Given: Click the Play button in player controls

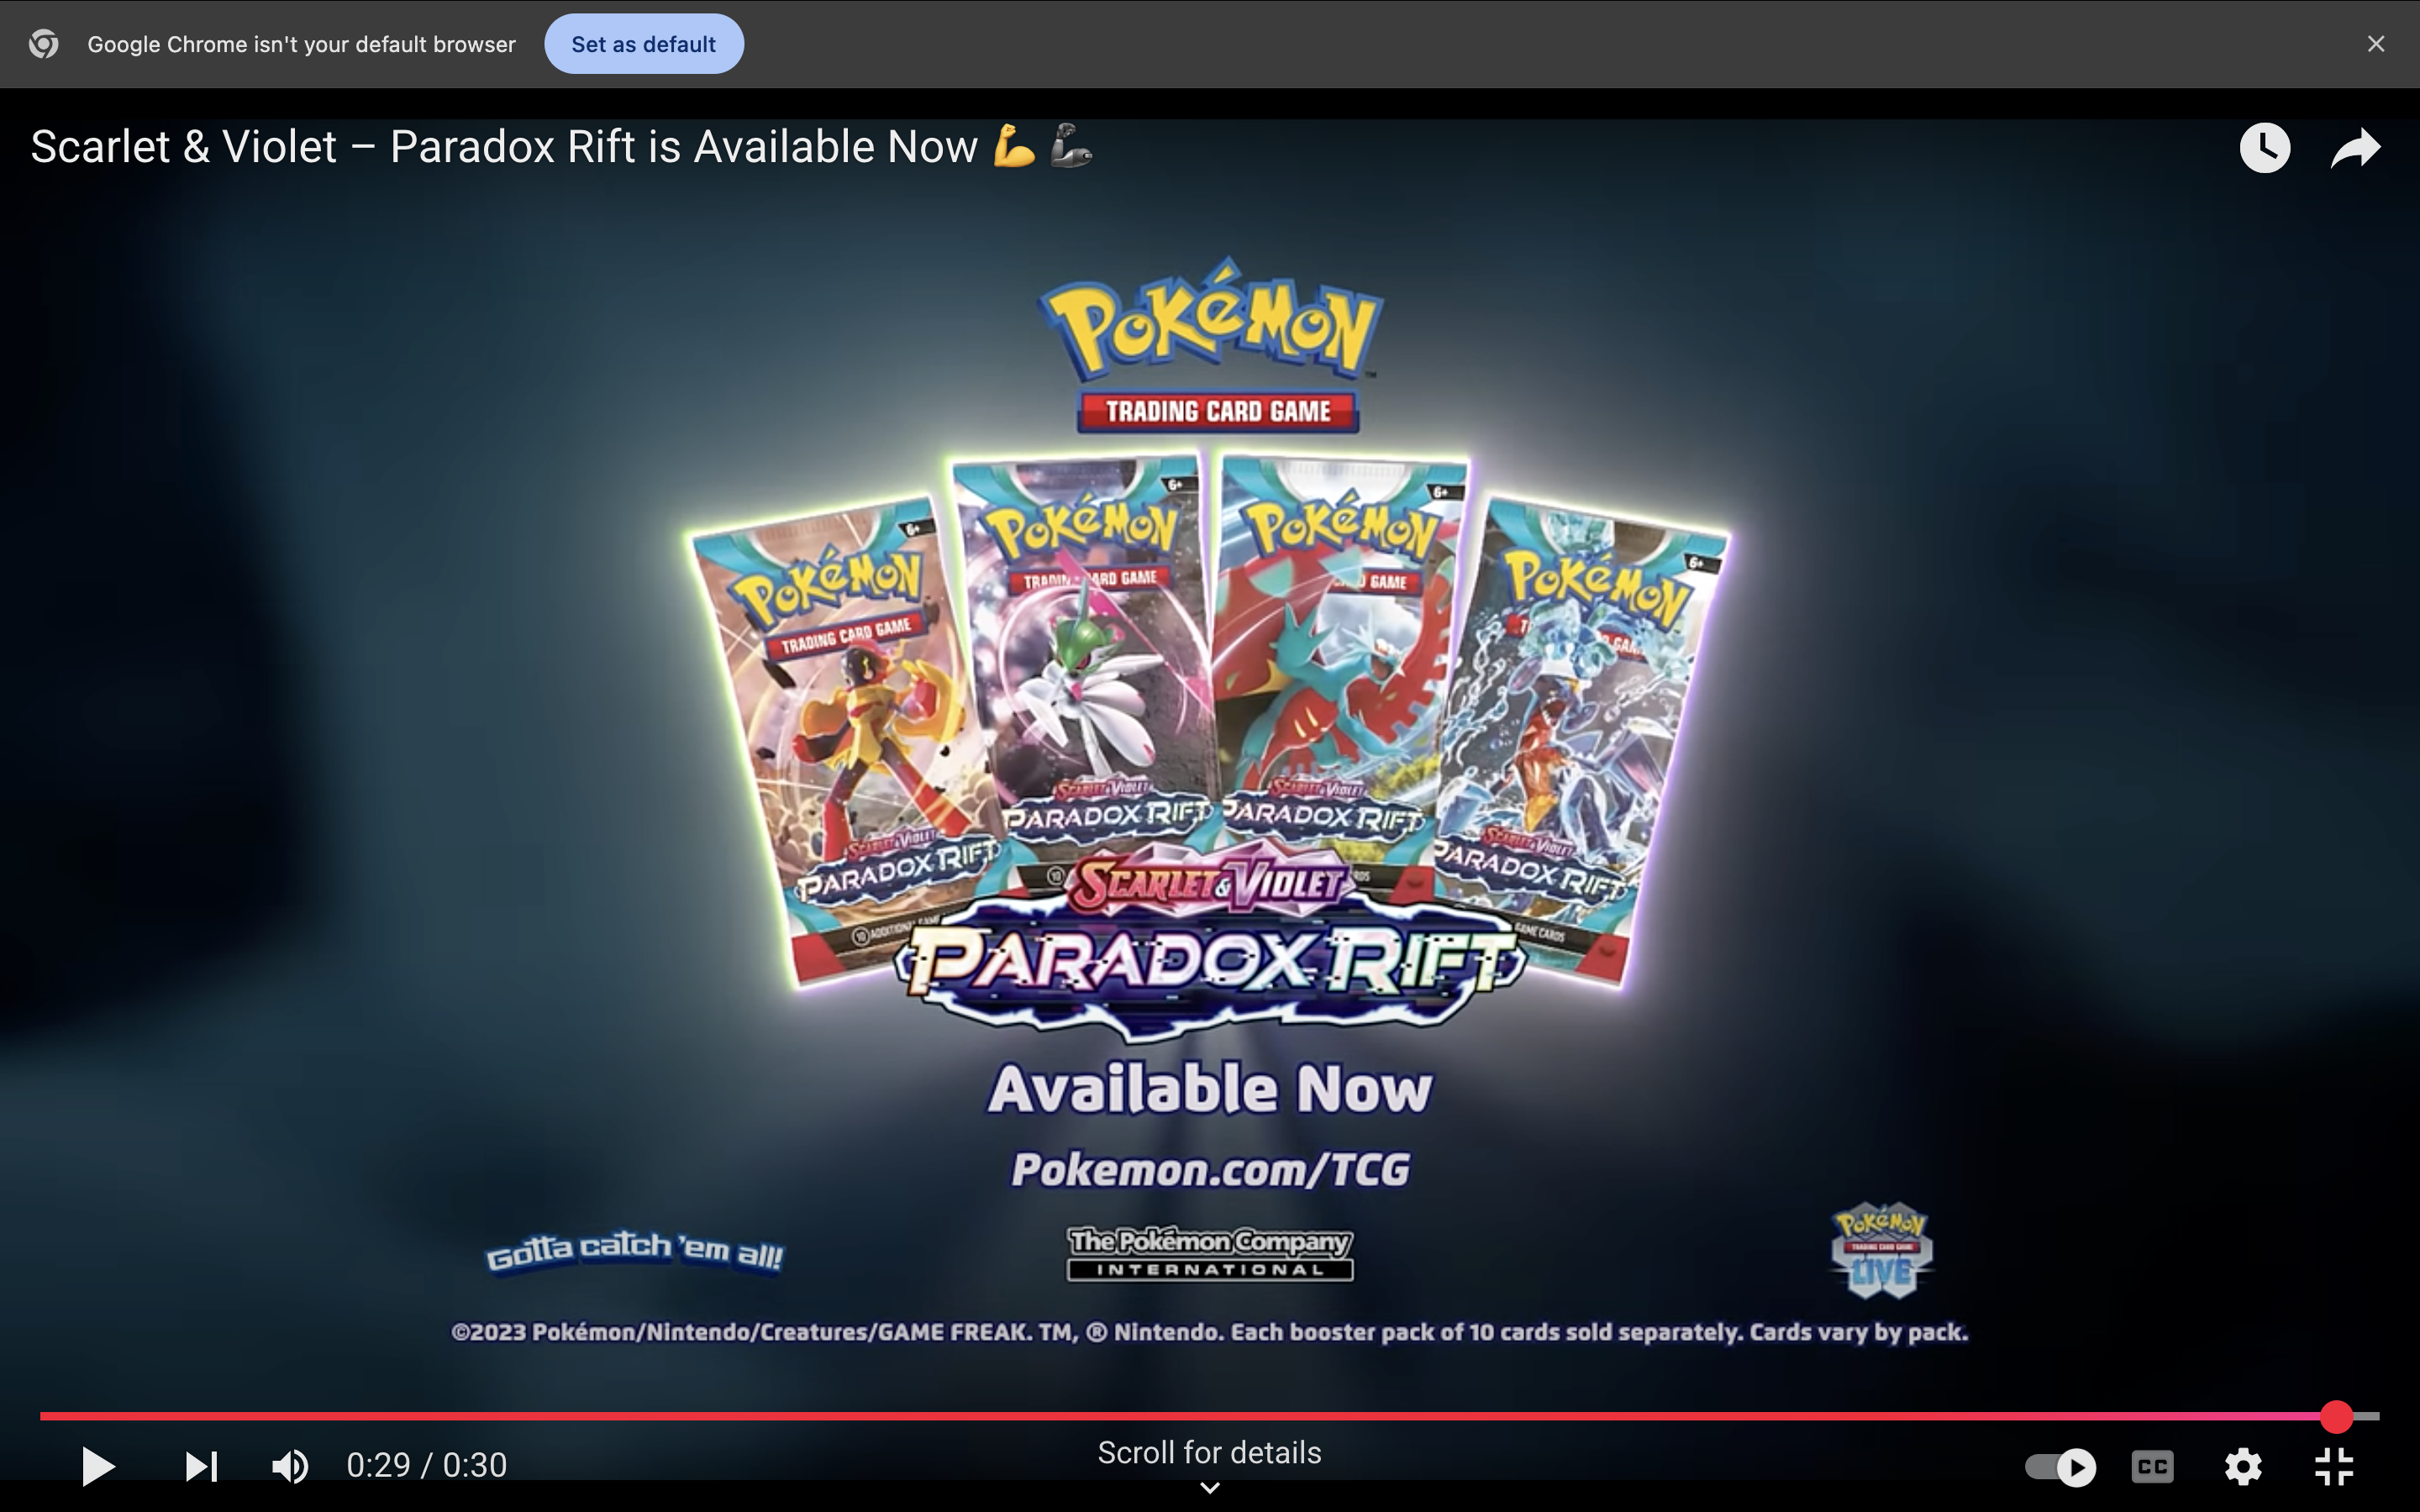Looking at the screenshot, I should tap(97, 1466).
